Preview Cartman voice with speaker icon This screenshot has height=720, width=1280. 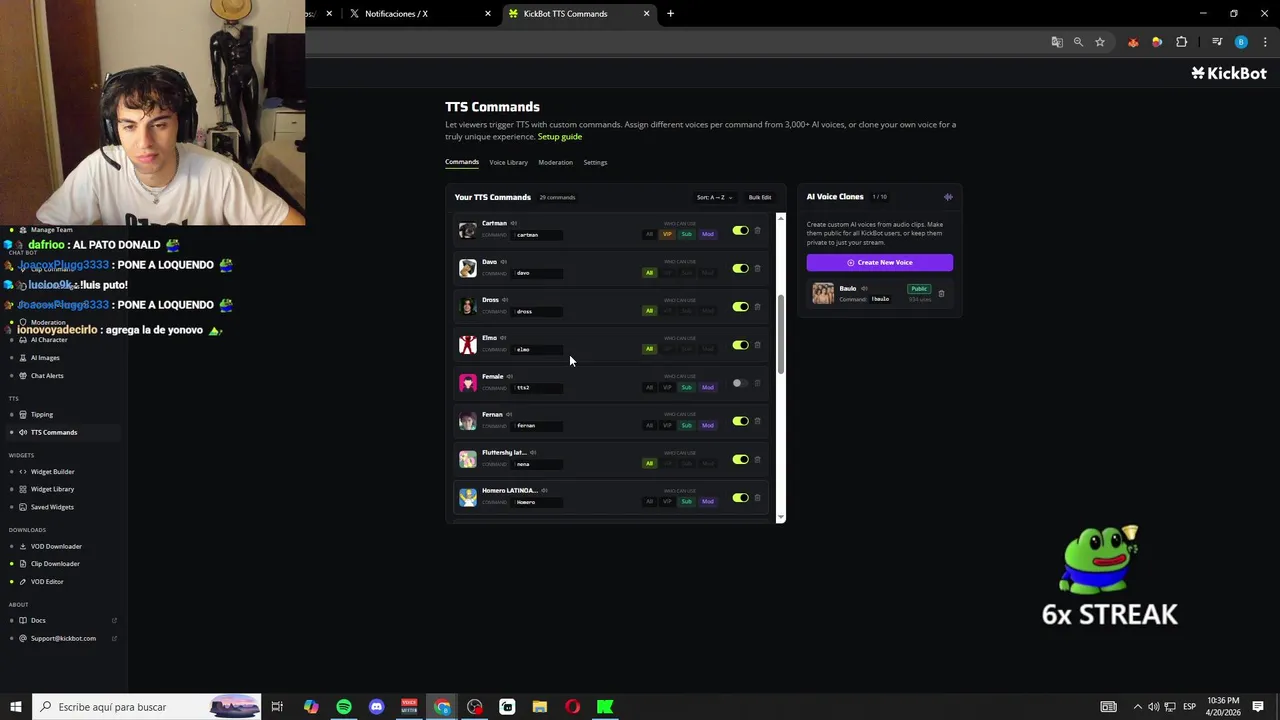(514, 223)
